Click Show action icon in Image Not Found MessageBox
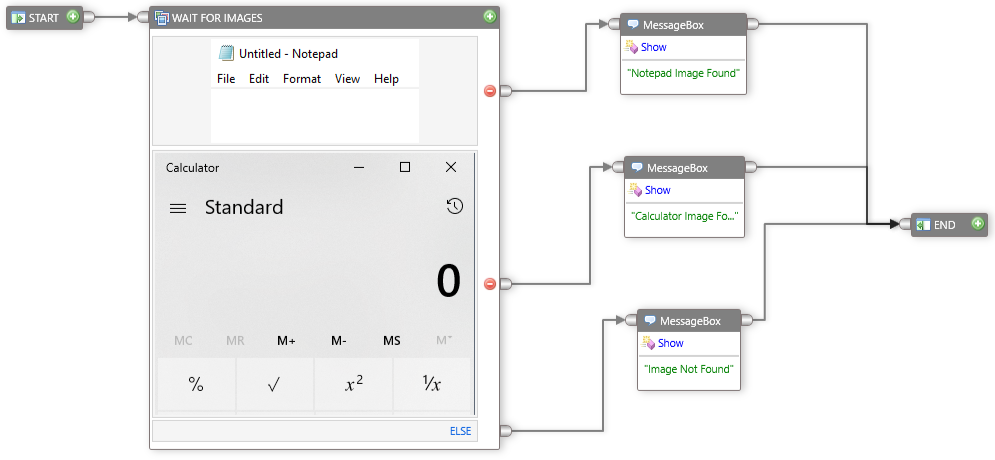 click(x=648, y=343)
